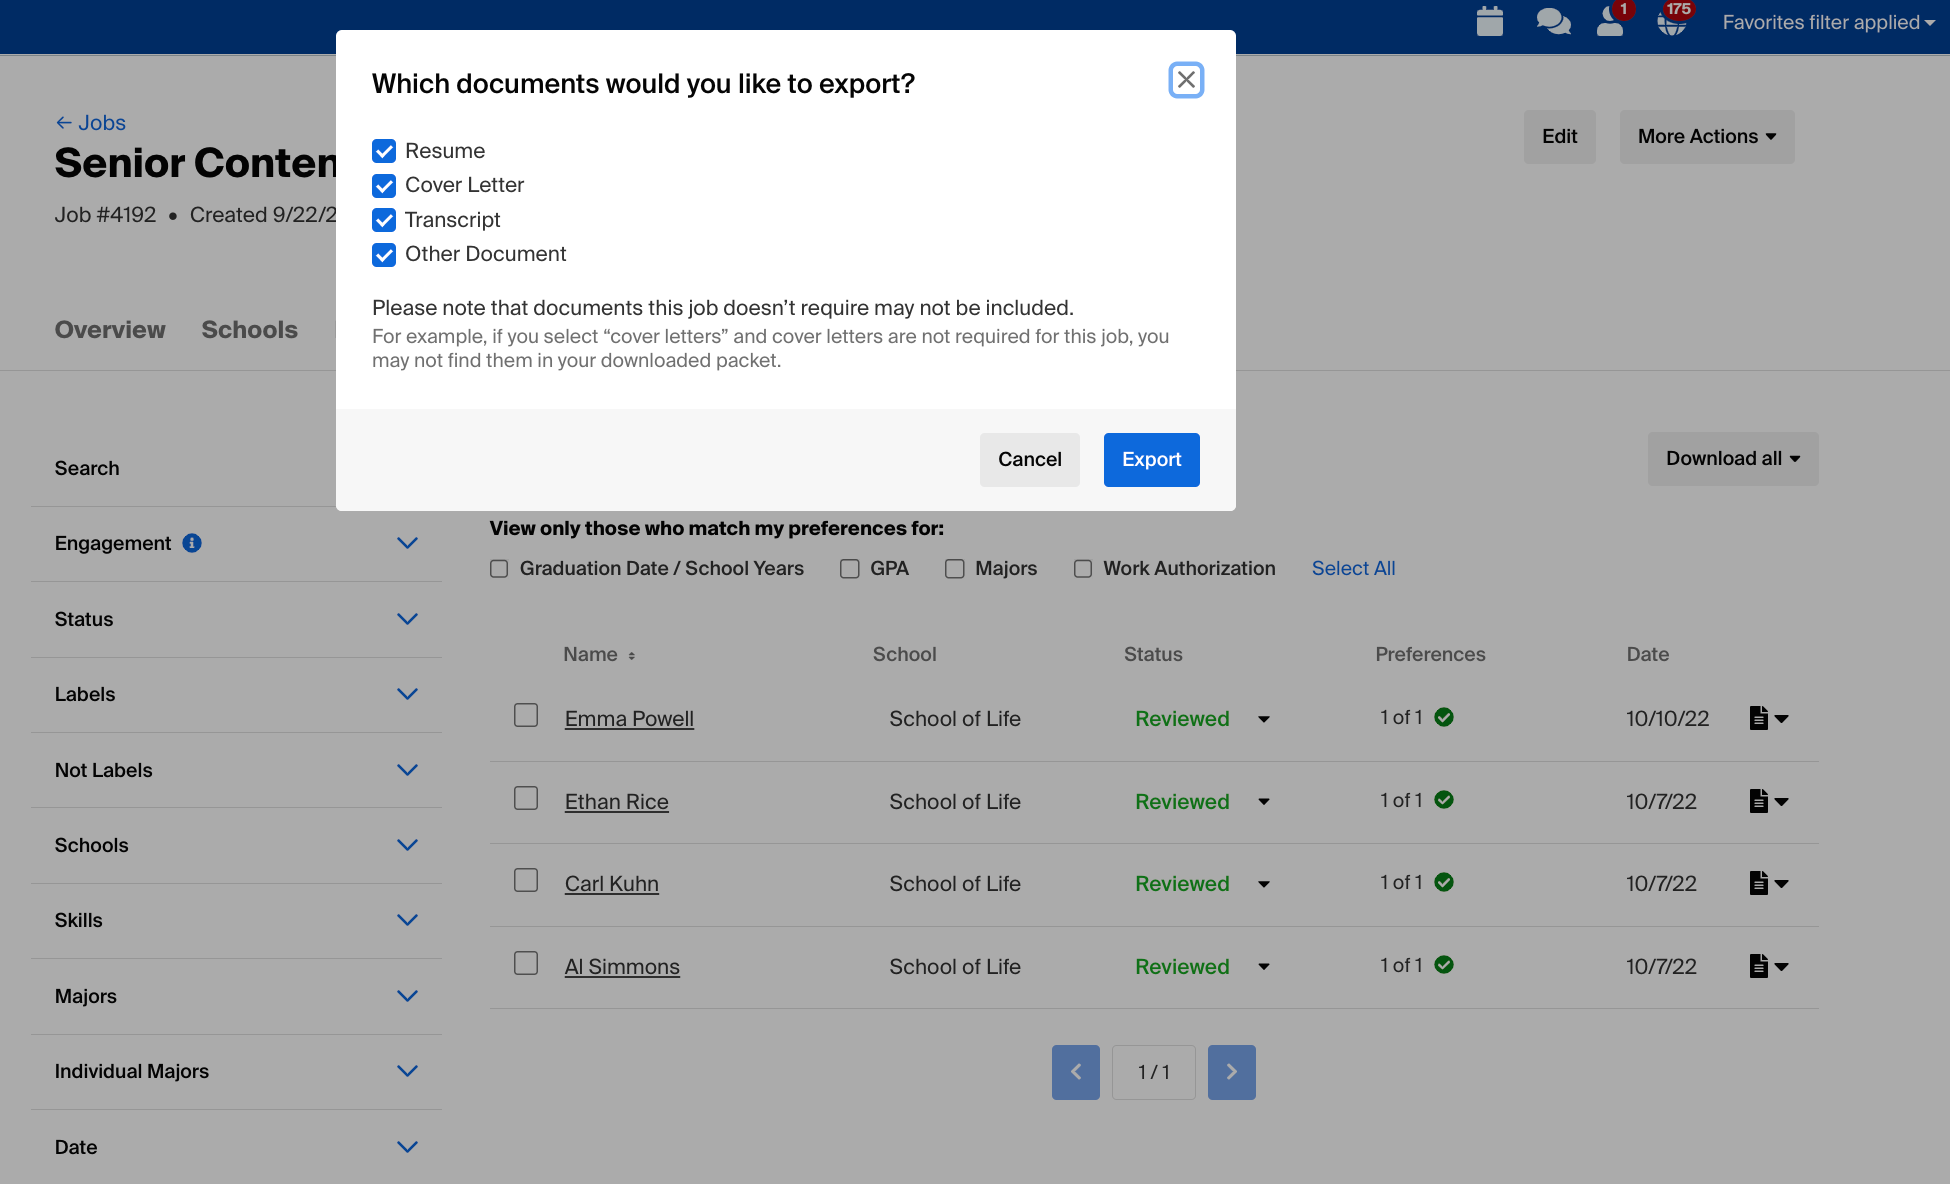
Task: Enable the GPA preference filter
Action: pos(849,568)
